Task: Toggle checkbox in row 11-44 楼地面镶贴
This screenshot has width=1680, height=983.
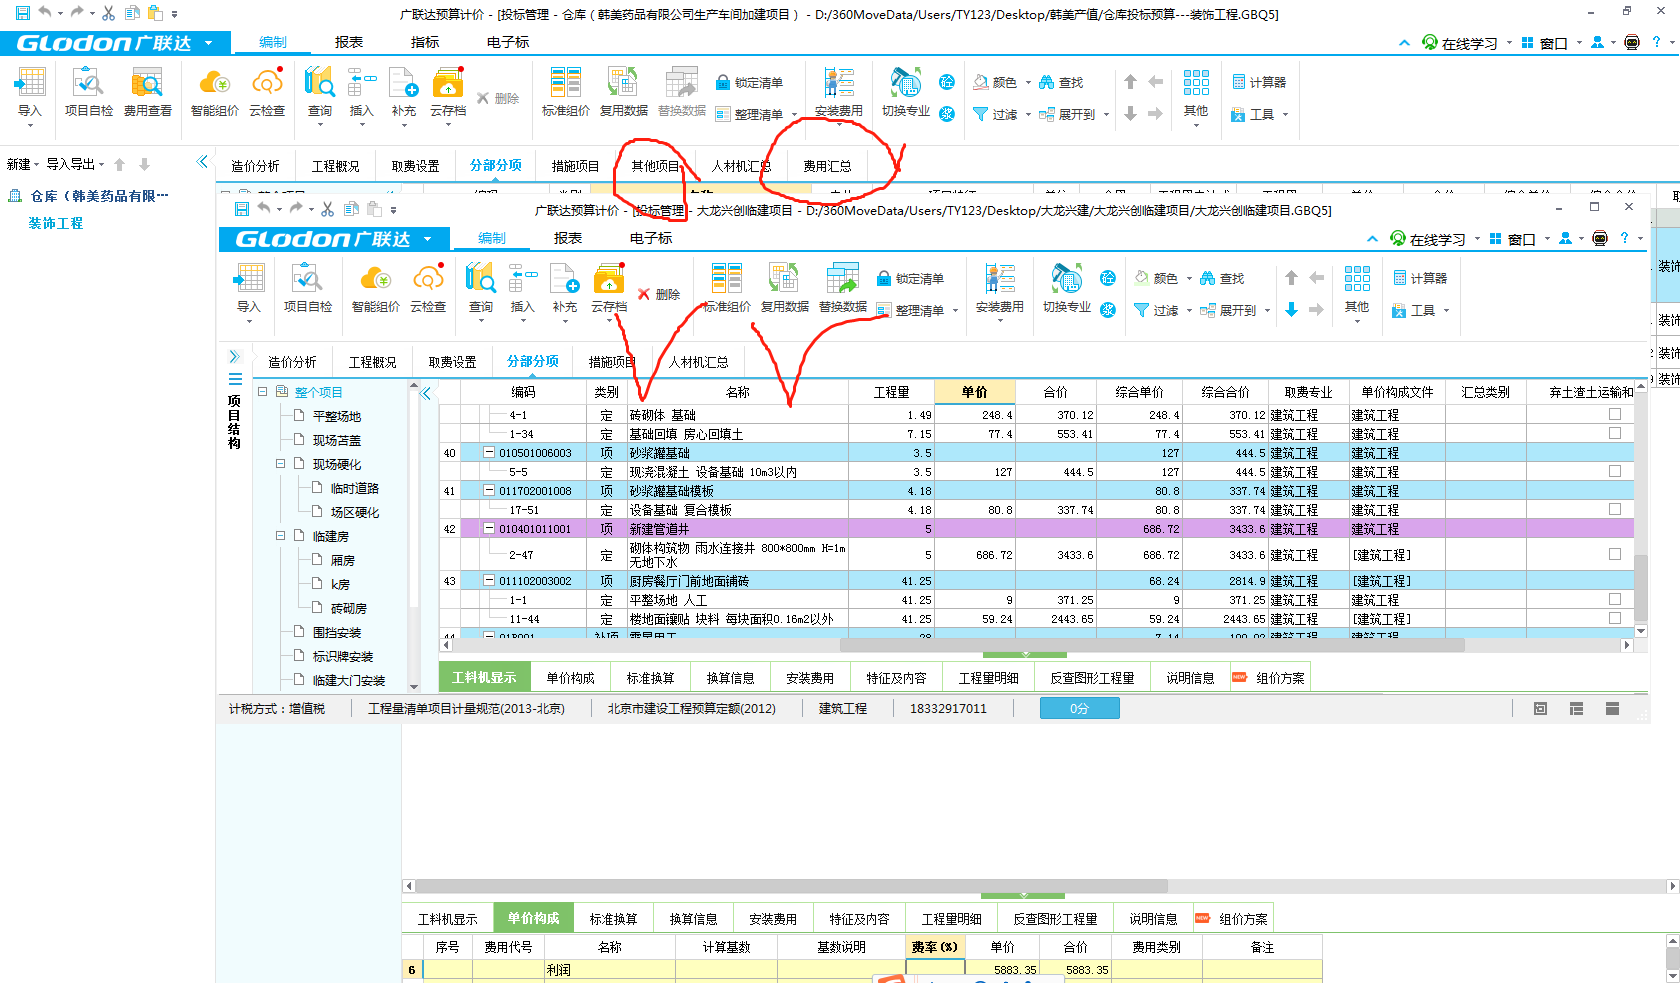Action: (x=1615, y=618)
